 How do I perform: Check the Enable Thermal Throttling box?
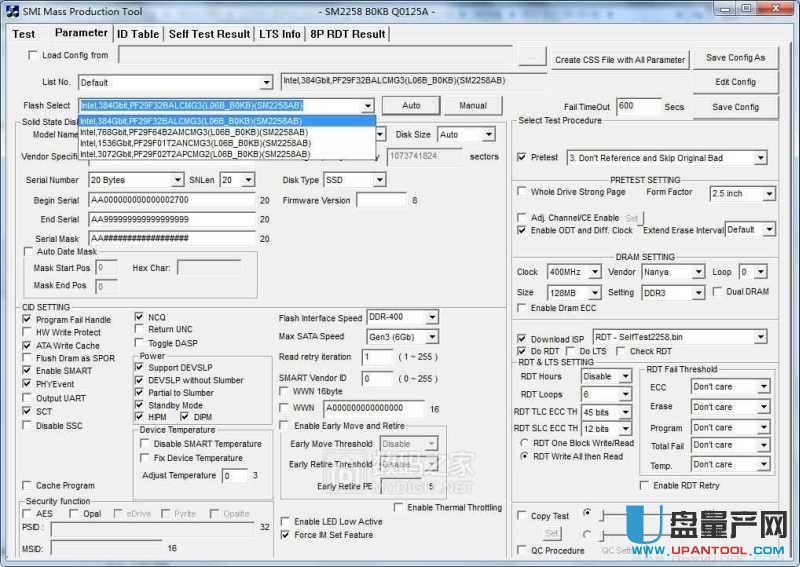(x=400, y=507)
